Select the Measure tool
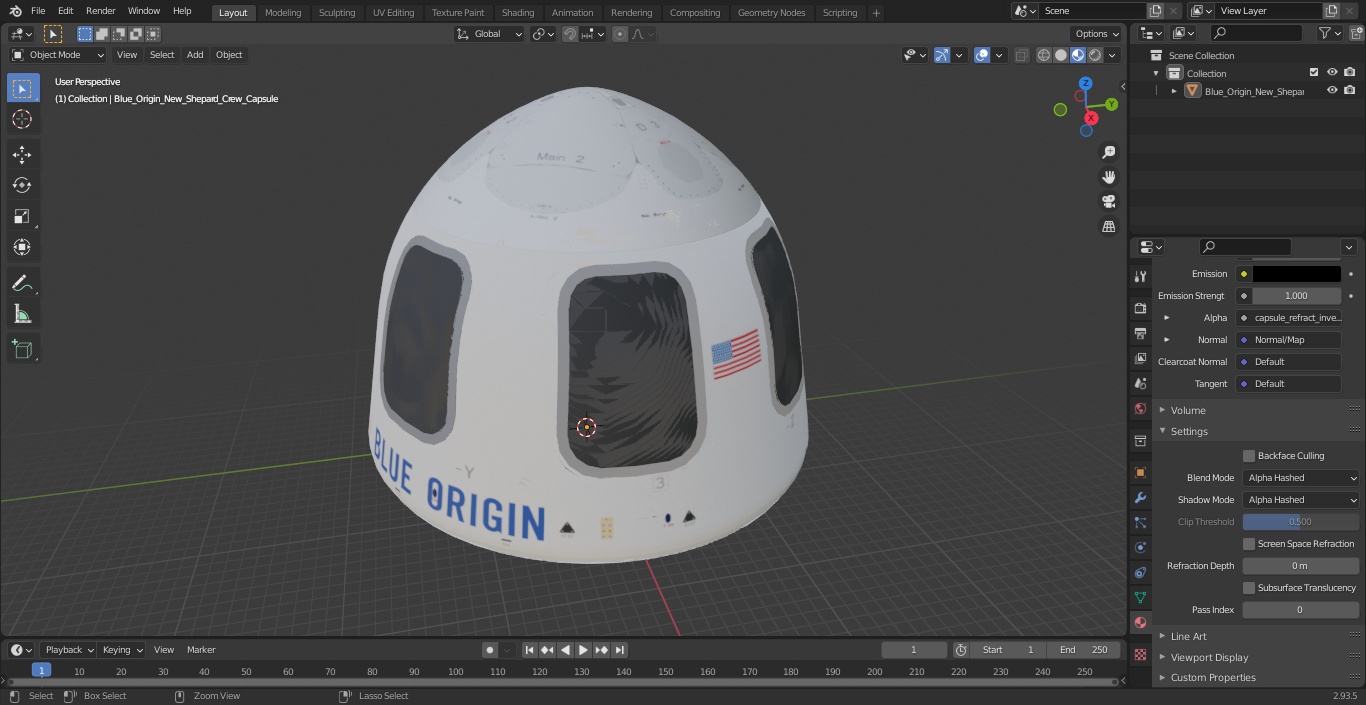The image size is (1366, 705). coord(22,314)
